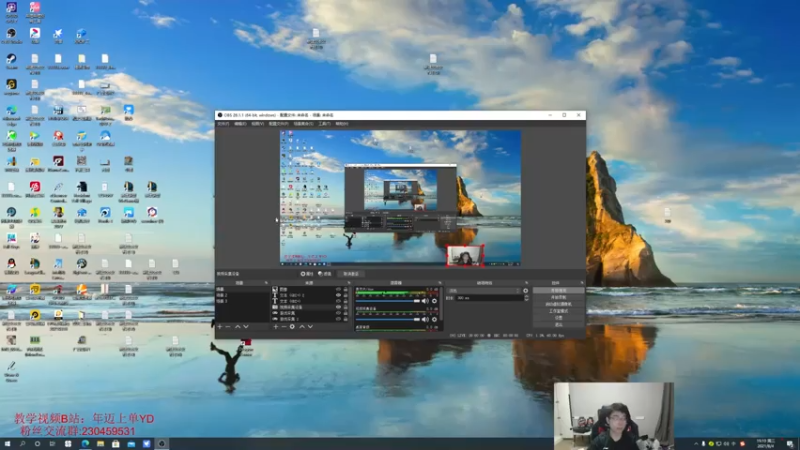The height and width of the screenshot is (450, 800).
Task: Mute the first mixer track speaker icon
Action: [425, 301]
